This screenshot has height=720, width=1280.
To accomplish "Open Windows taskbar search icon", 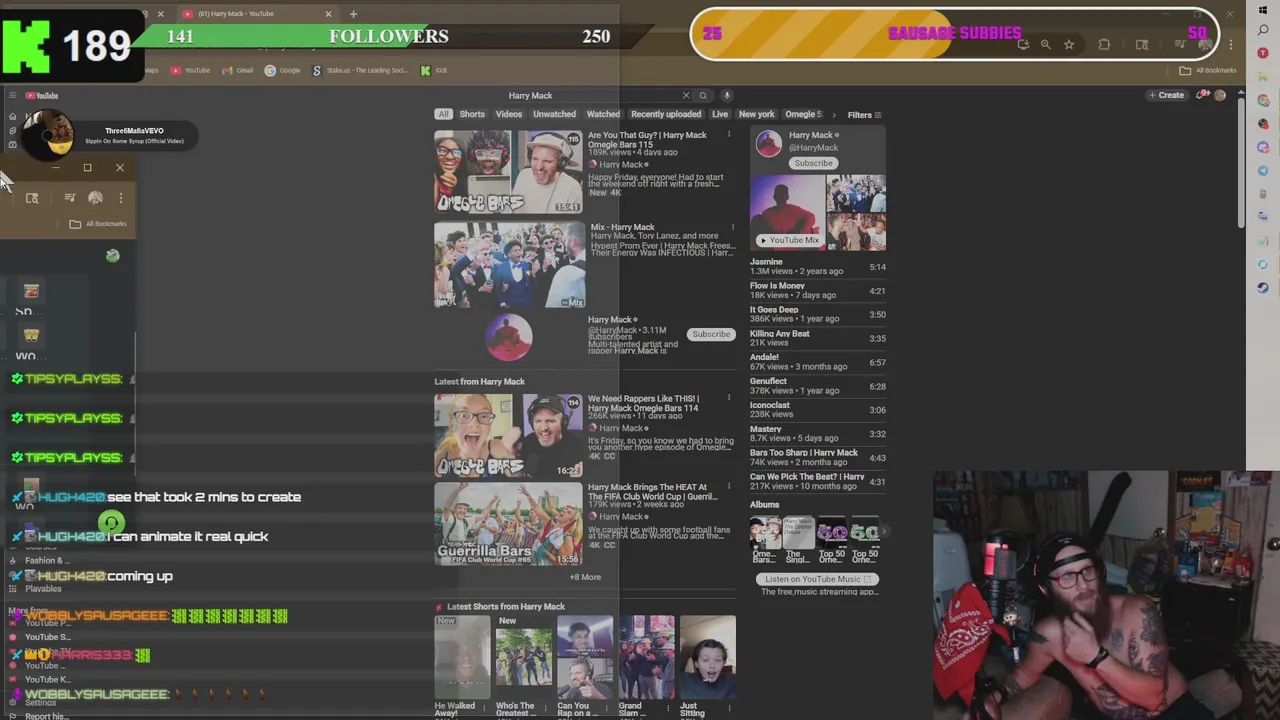I will [1262, 32].
